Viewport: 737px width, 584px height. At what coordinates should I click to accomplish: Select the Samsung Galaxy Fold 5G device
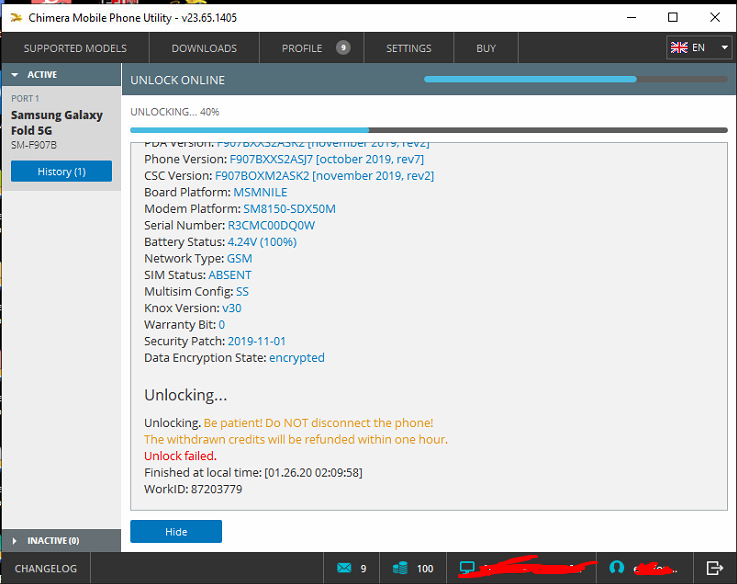pos(57,122)
